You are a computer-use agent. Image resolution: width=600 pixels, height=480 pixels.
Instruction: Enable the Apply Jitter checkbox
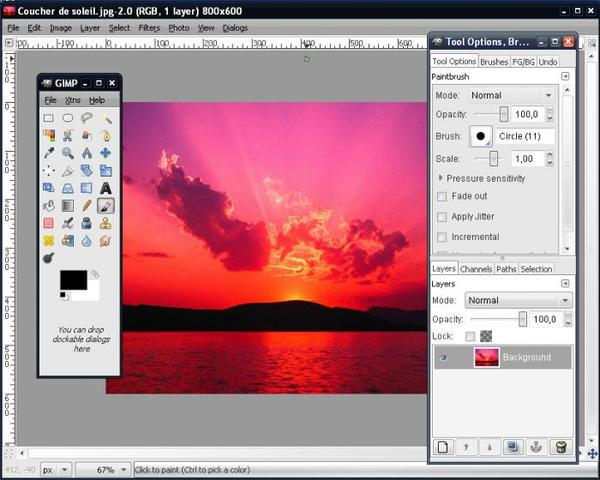point(442,217)
